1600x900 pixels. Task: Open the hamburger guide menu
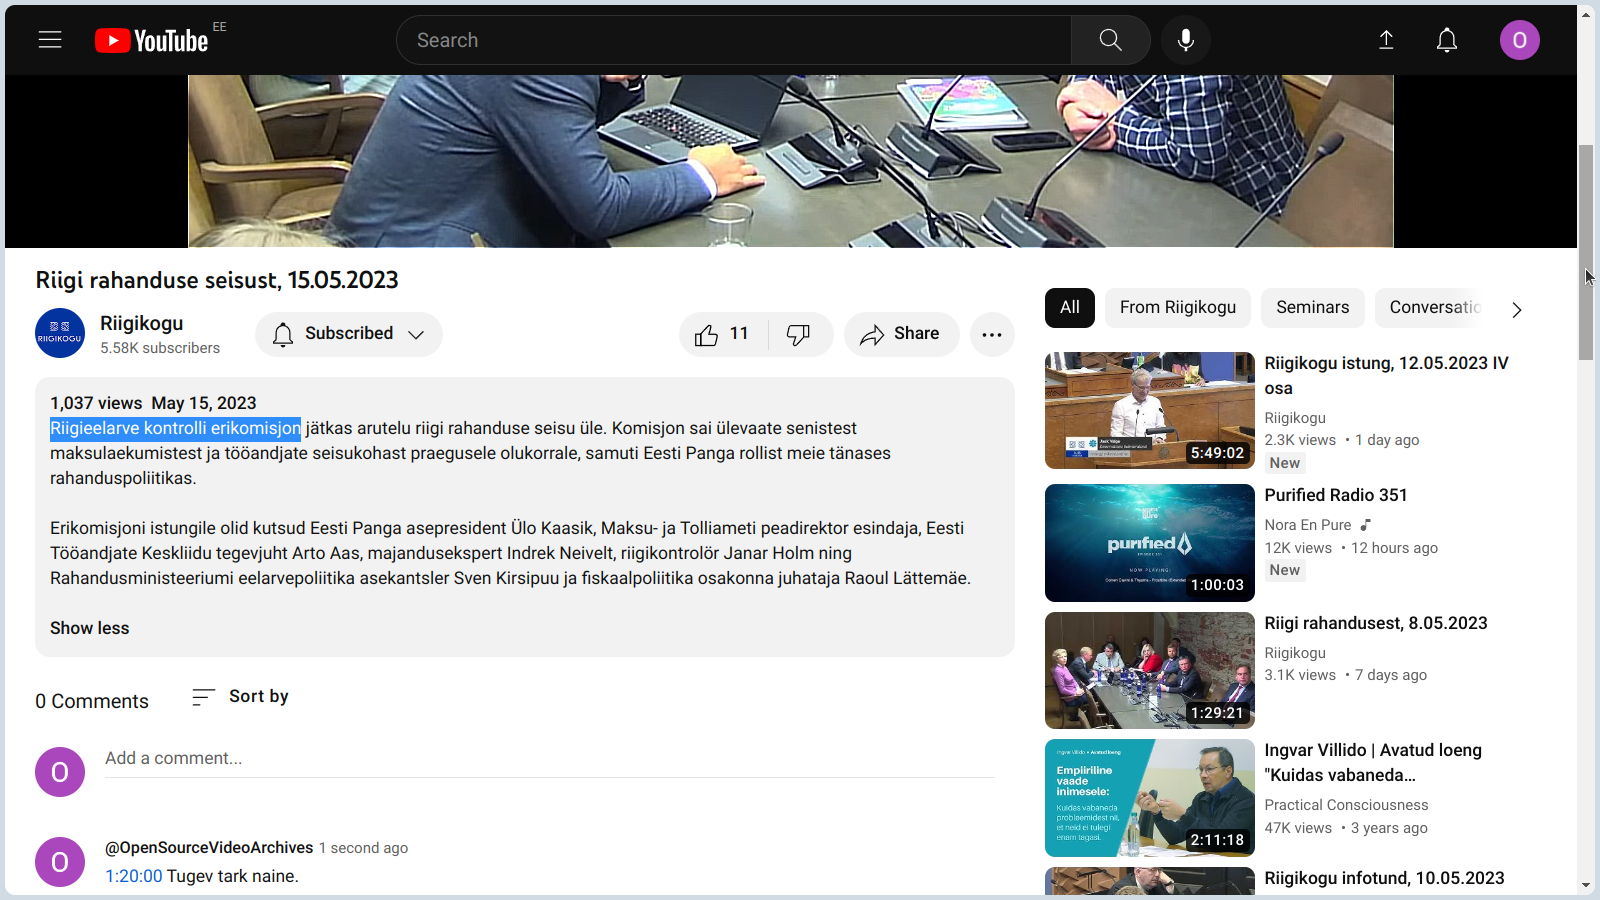(50, 40)
